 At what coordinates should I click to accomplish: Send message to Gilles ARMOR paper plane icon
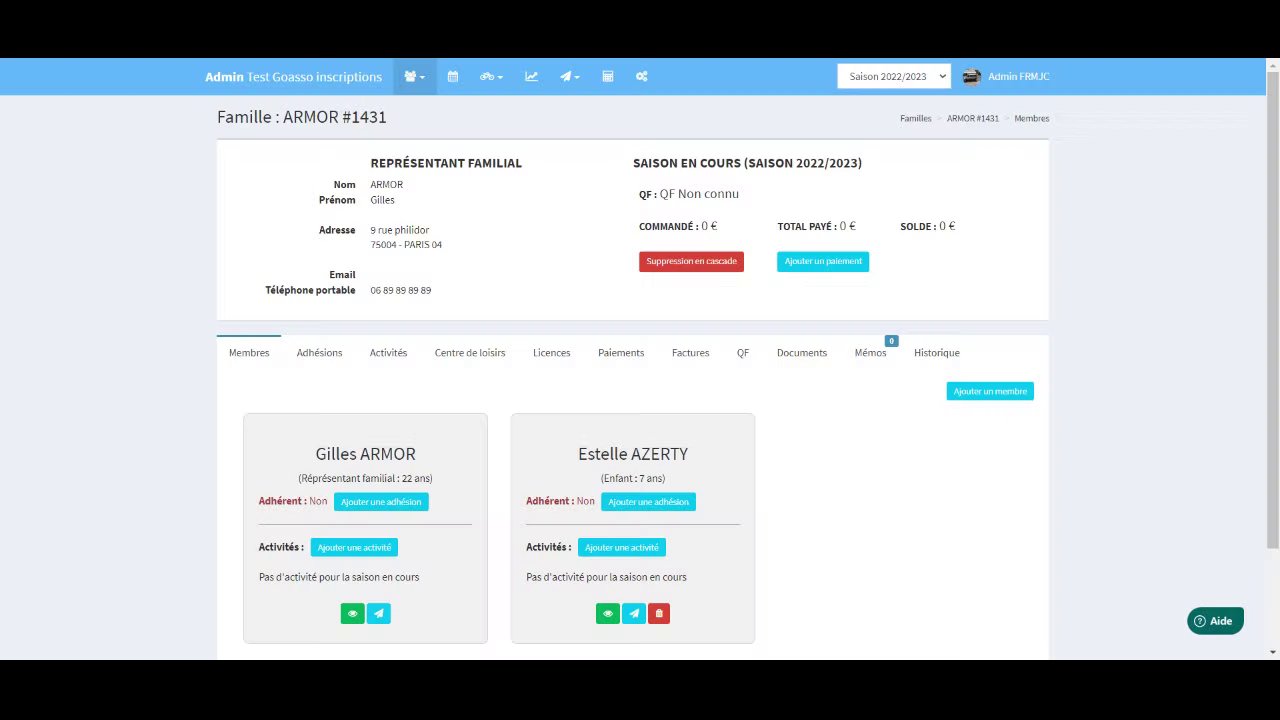click(378, 614)
